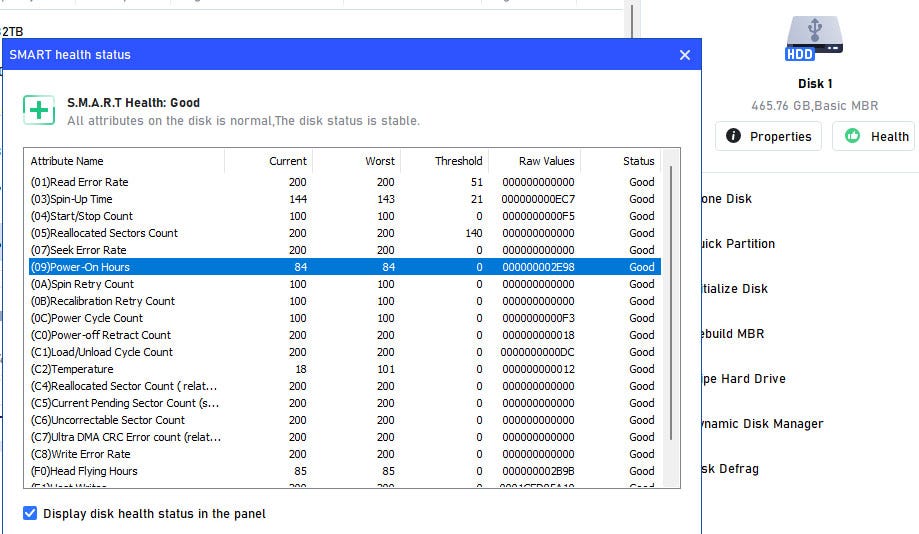Click the HDD USB disk icon
The image size is (919, 534).
814,39
